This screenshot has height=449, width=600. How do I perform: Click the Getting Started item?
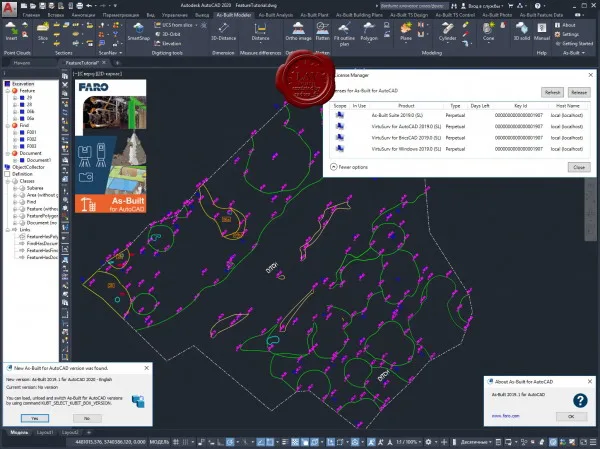[574, 43]
